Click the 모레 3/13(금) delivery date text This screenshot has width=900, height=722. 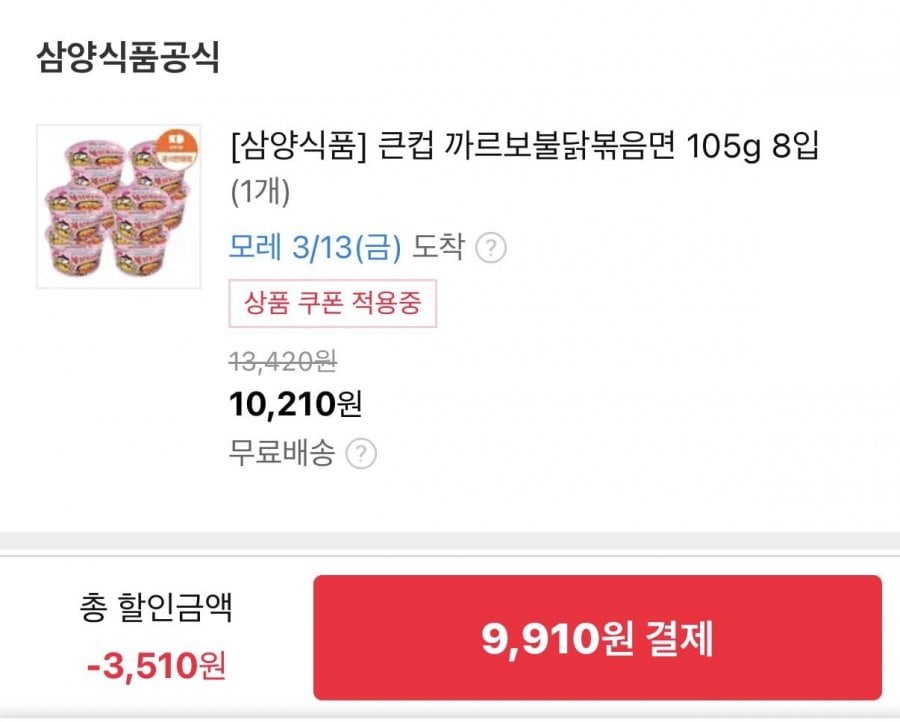[x=315, y=247]
